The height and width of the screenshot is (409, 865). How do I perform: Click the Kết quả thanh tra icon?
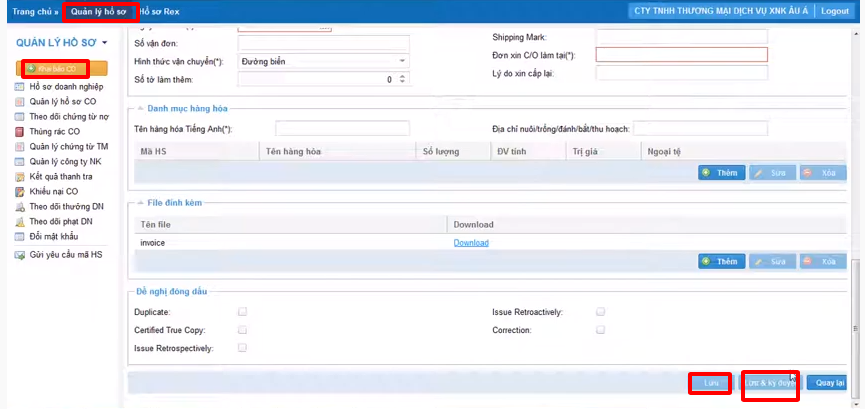tap(20, 177)
